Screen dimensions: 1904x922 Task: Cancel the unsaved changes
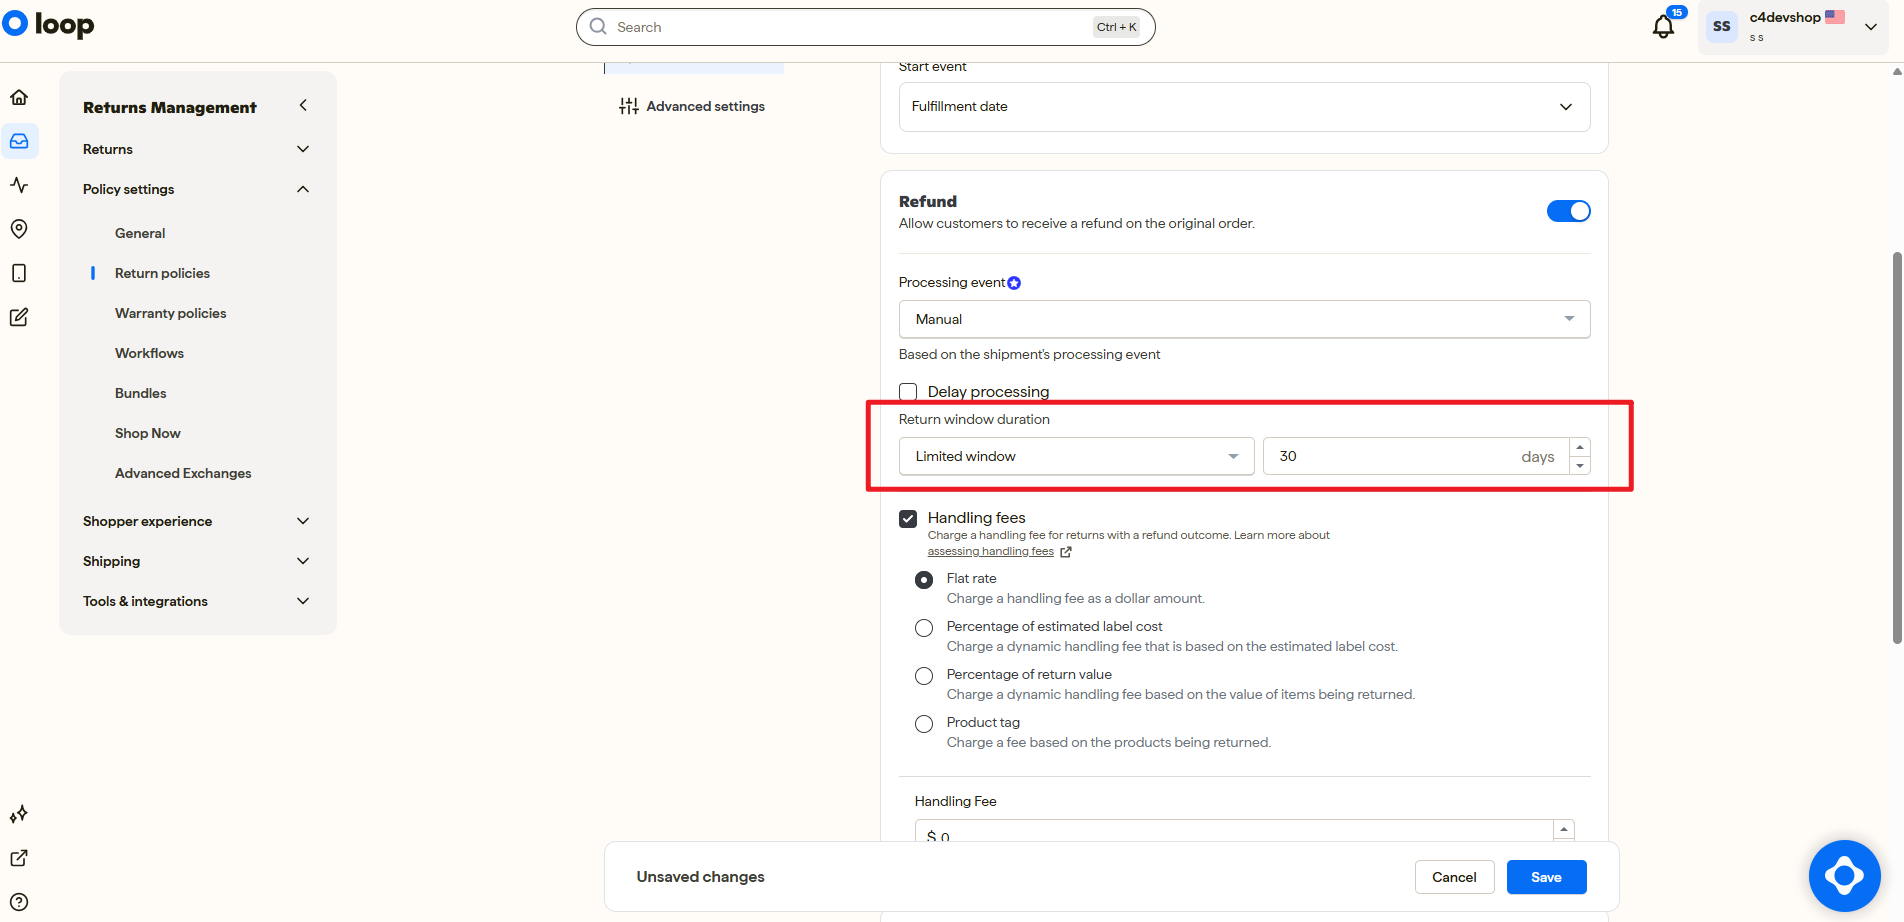point(1454,877)
